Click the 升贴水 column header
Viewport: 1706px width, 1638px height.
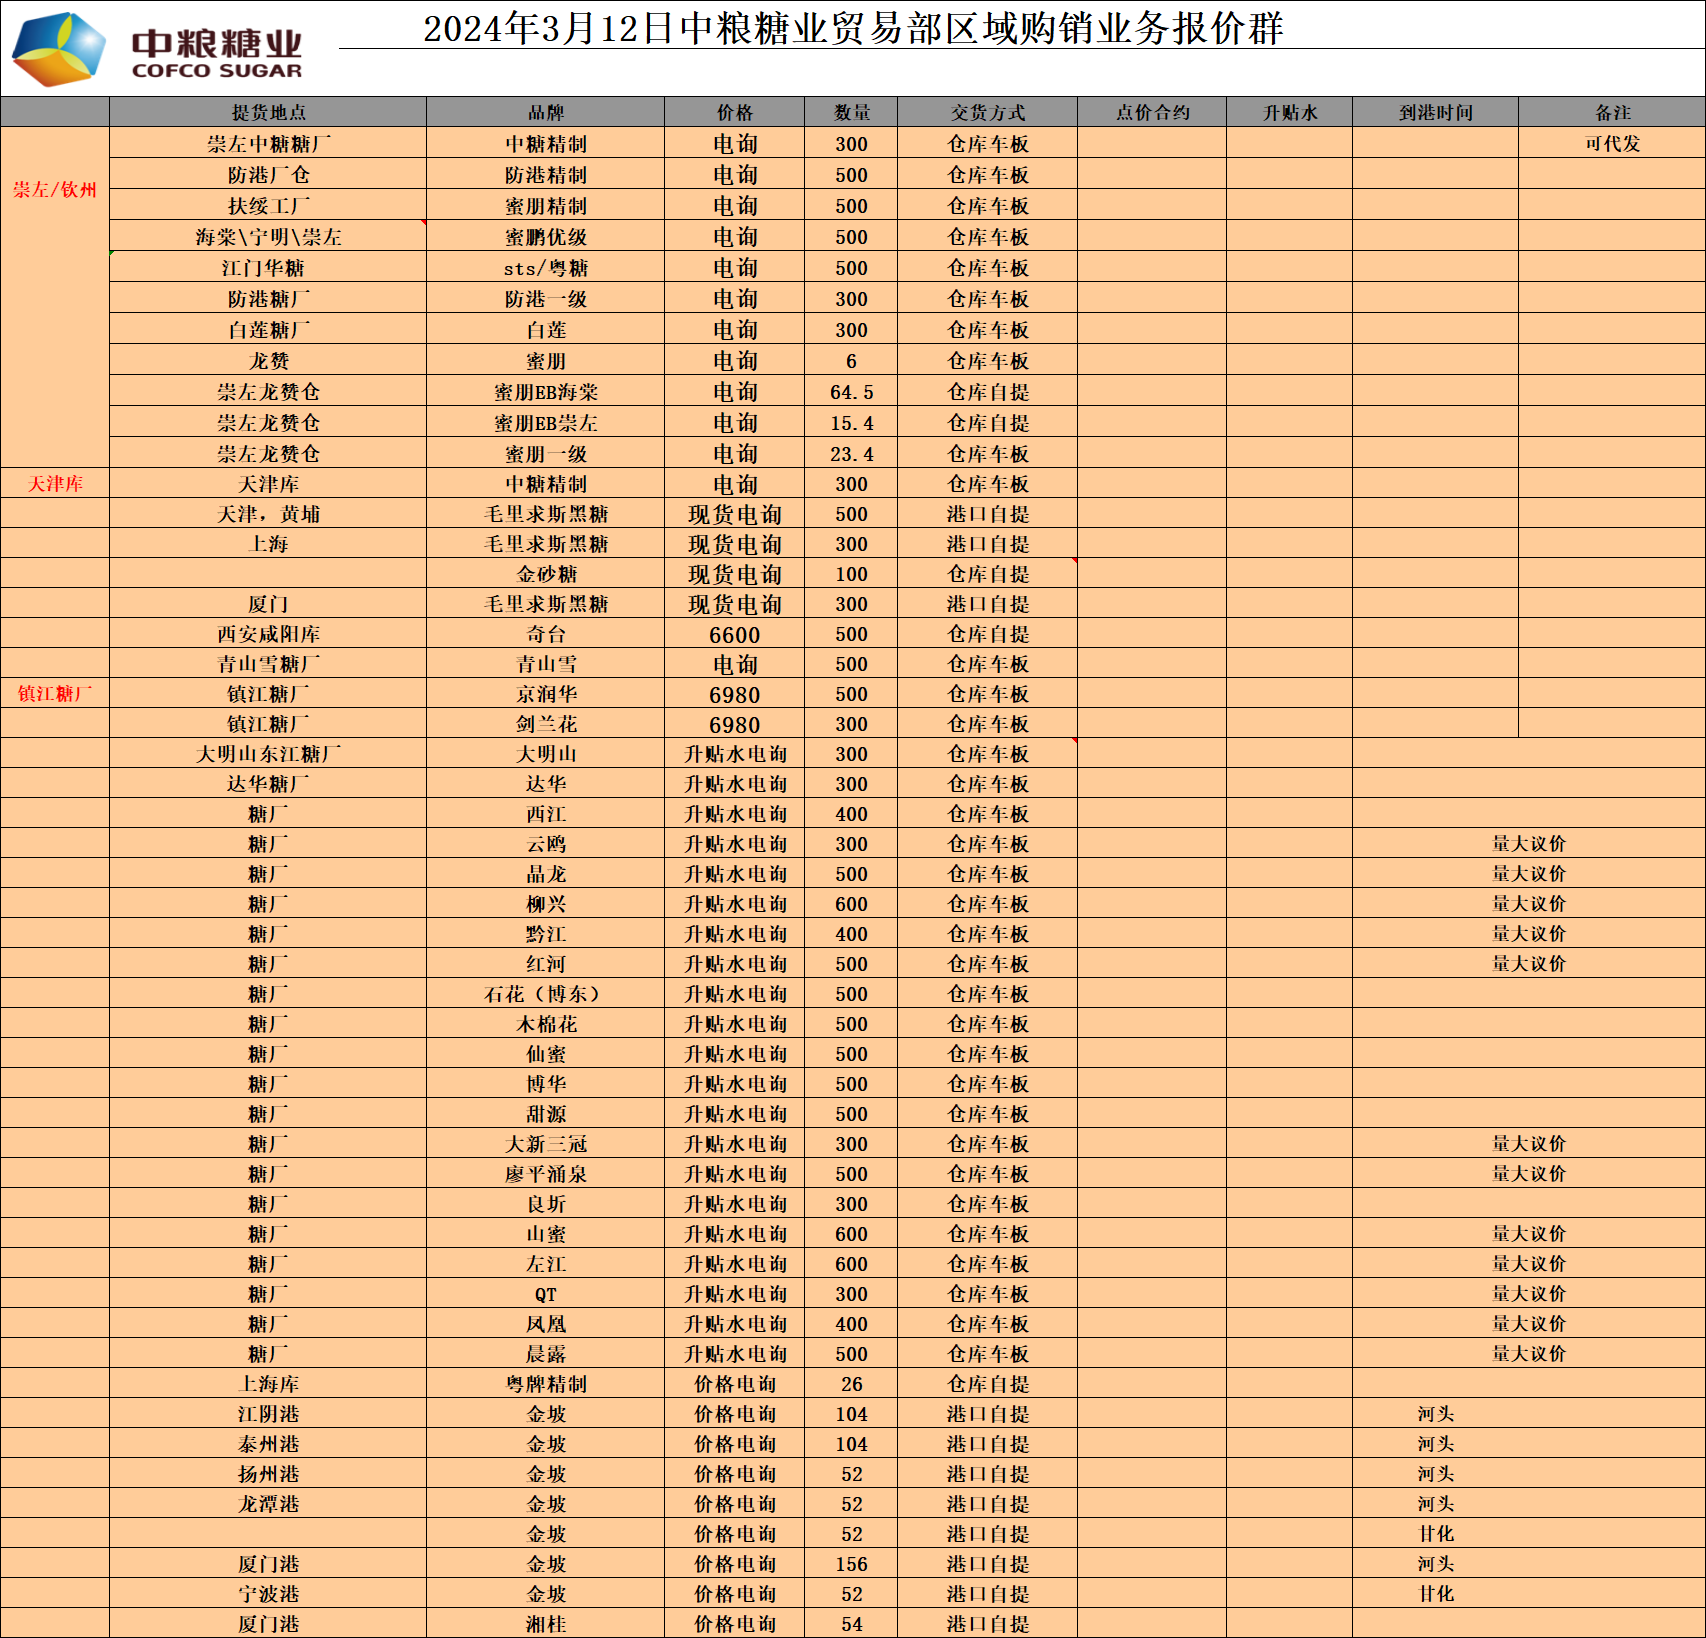tap(1289, 113)
